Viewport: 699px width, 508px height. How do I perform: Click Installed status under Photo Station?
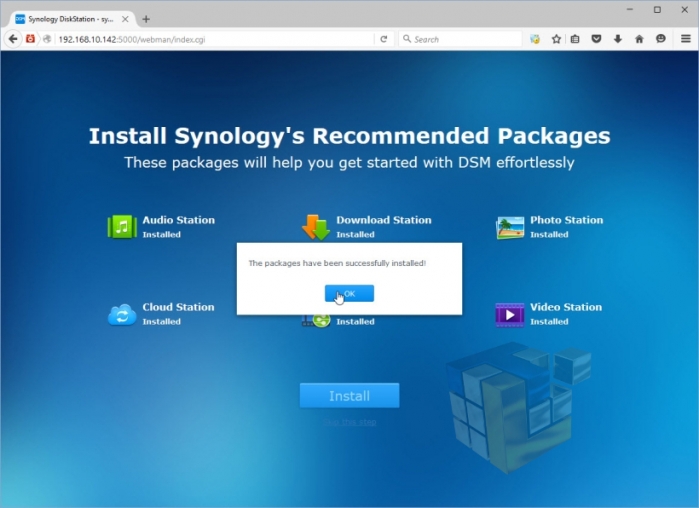(x=549, y=234)
